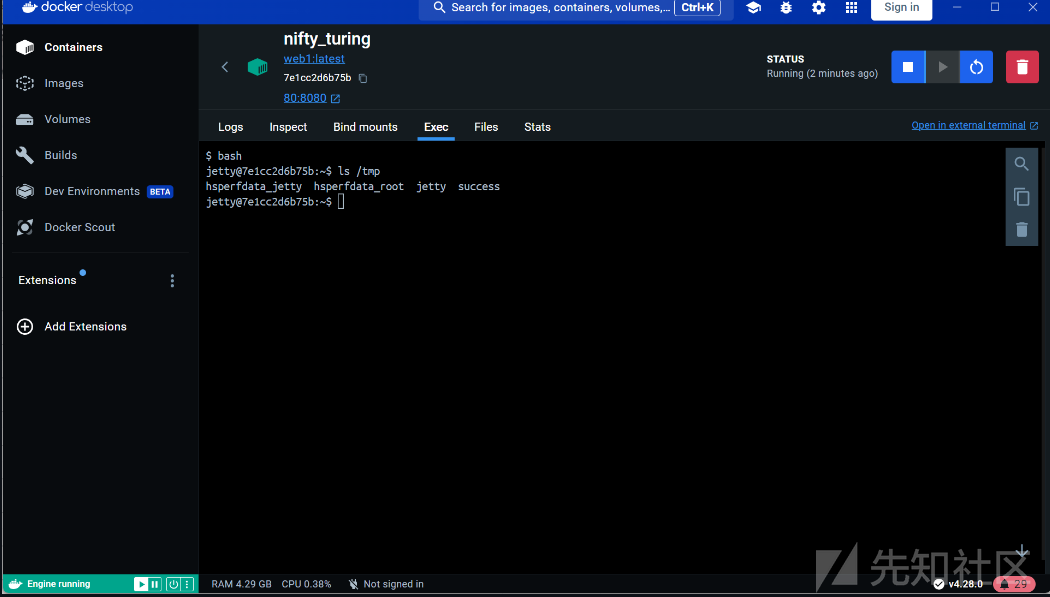Click the nifty_turing container name heading
This screenshot has width=1050, height=597.
point(327,39)
